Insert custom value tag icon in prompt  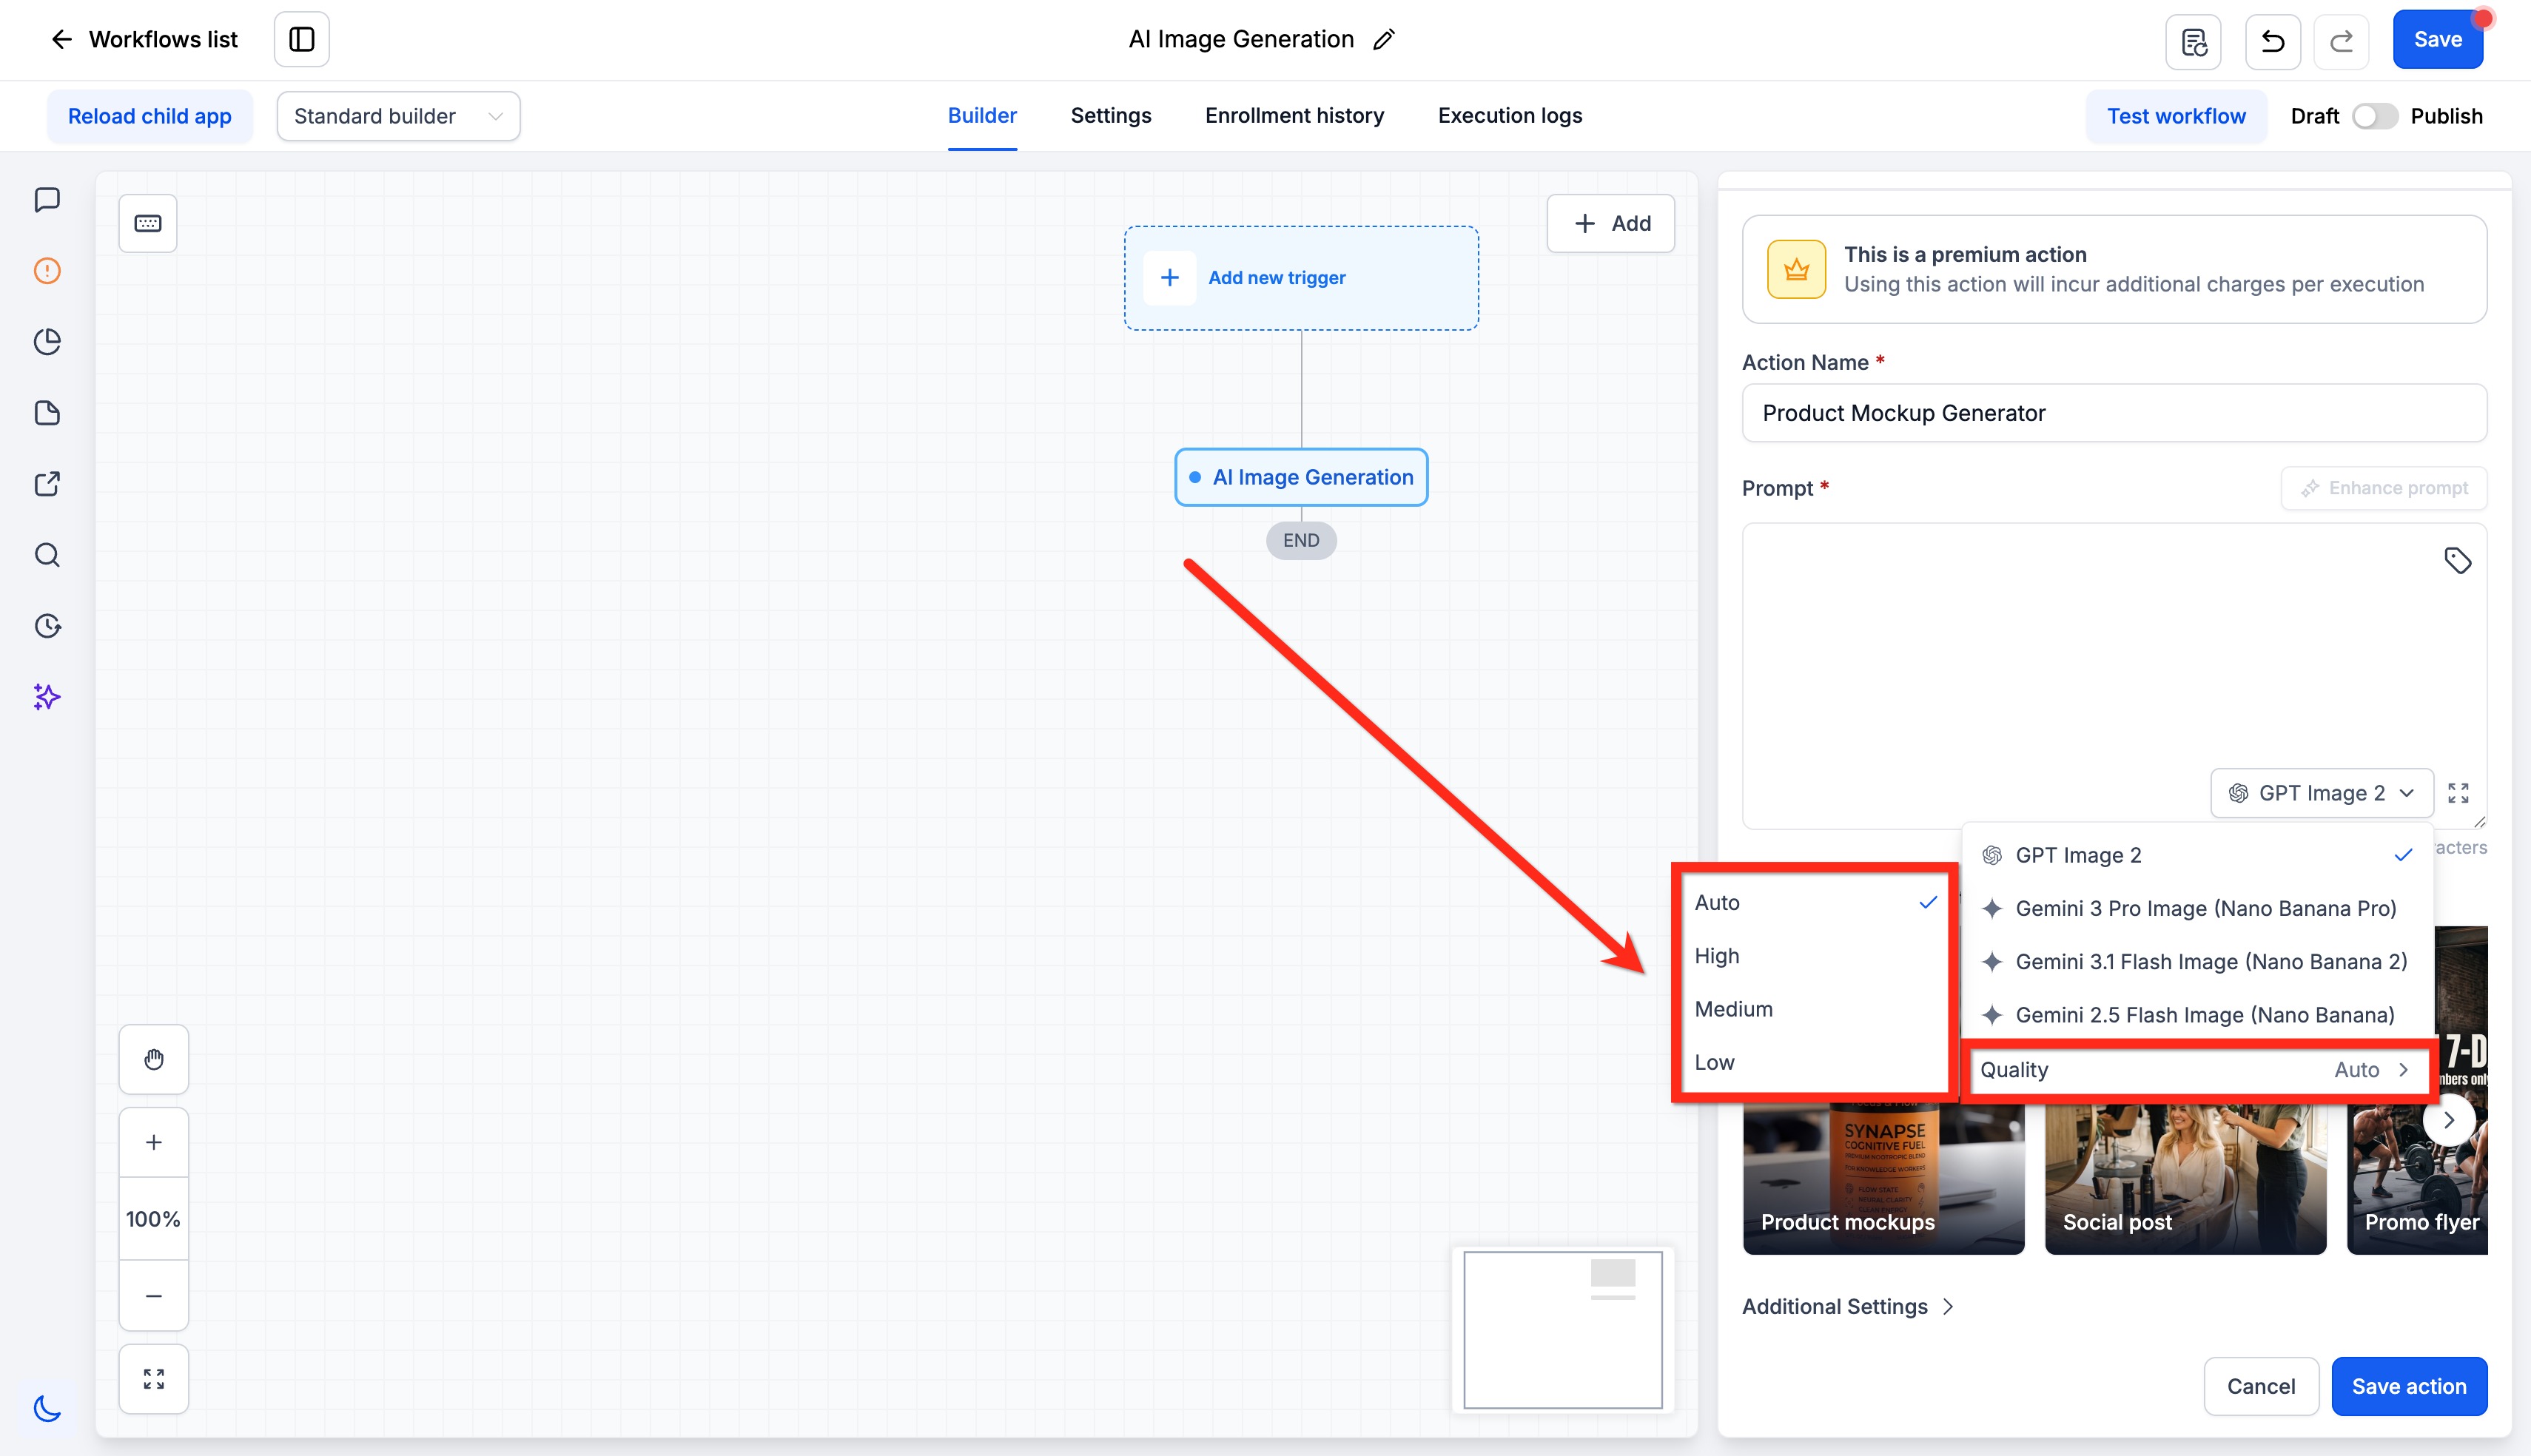click(x=2457, y=560)
